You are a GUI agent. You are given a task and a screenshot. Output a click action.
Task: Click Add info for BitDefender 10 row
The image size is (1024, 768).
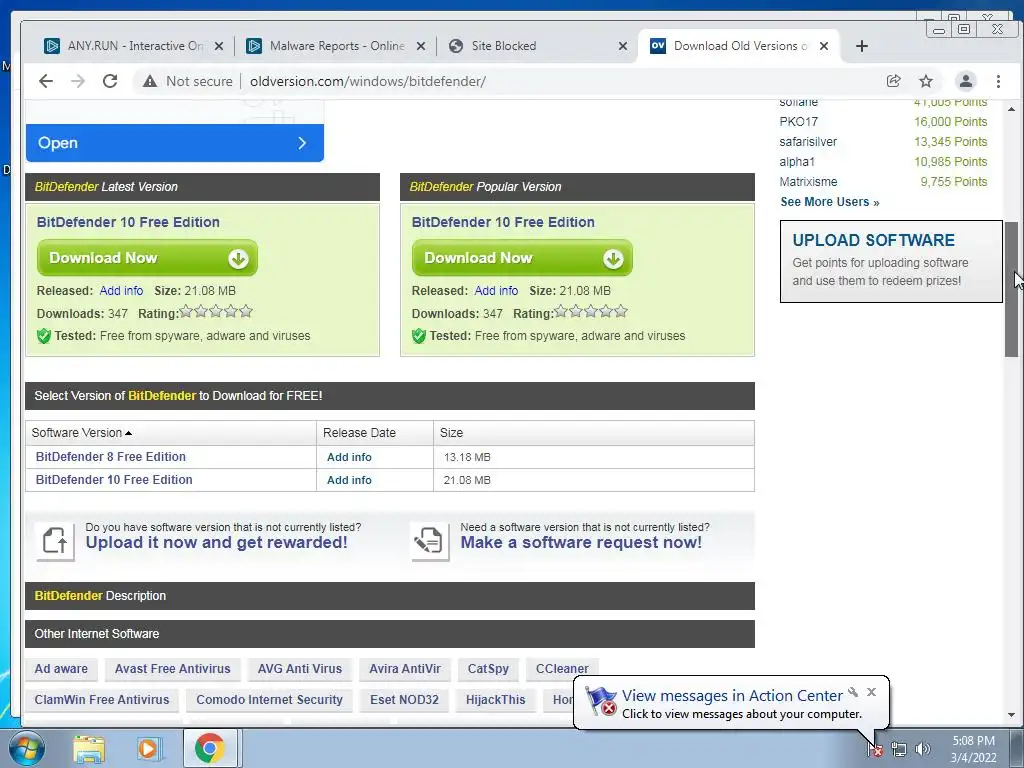point(349,480)
